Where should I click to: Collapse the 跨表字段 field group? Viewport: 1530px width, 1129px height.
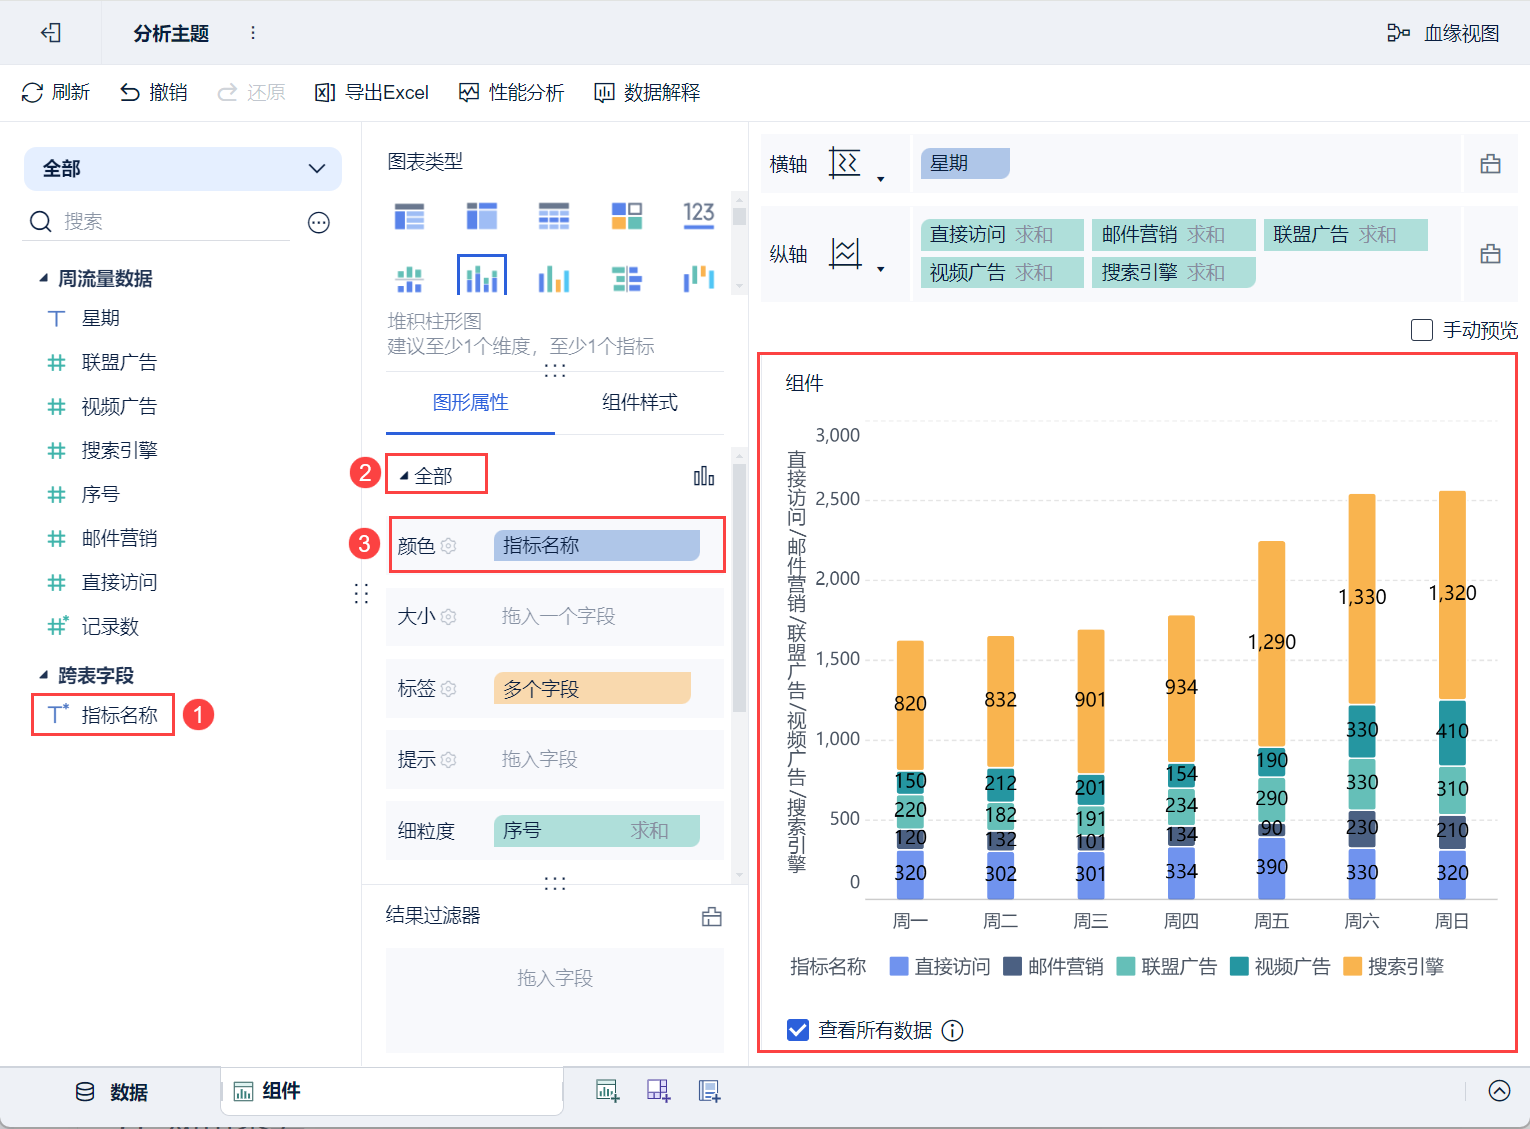click(x=44, y=675)
